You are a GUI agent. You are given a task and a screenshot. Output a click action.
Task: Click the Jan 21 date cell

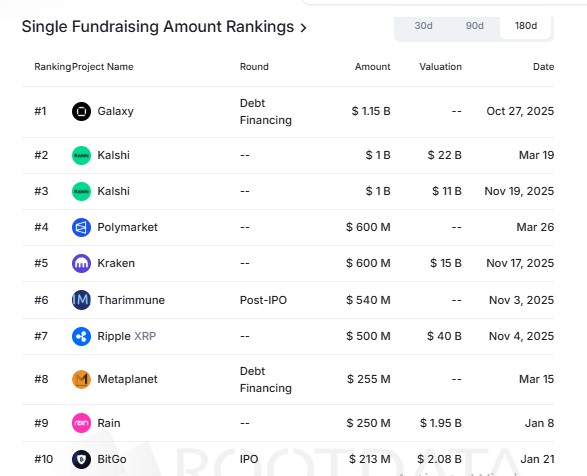(537, 459)
